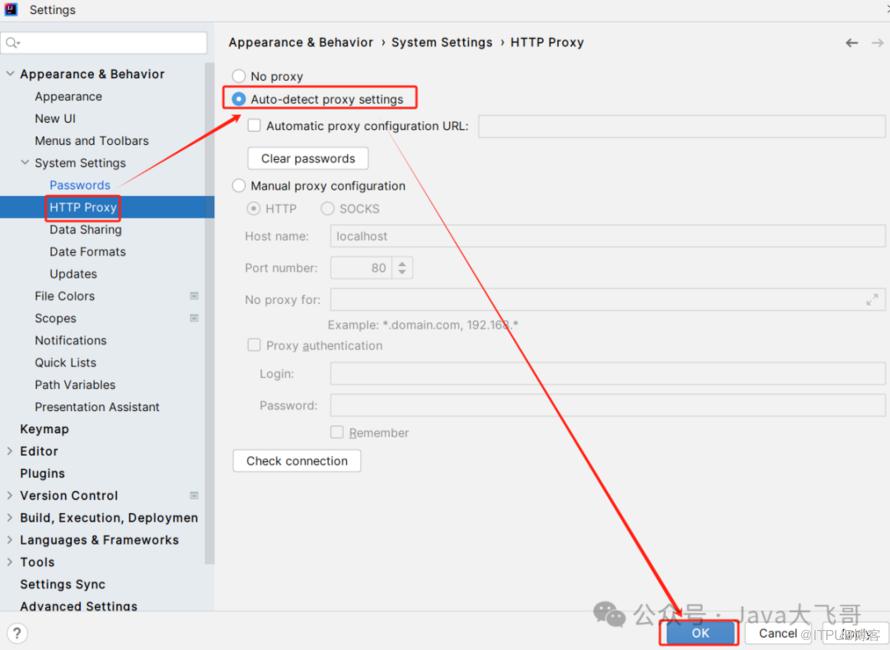Click the Cancel button
This screenshot has height=650, width=890.
pyautogui.click(x=778, y=633)
